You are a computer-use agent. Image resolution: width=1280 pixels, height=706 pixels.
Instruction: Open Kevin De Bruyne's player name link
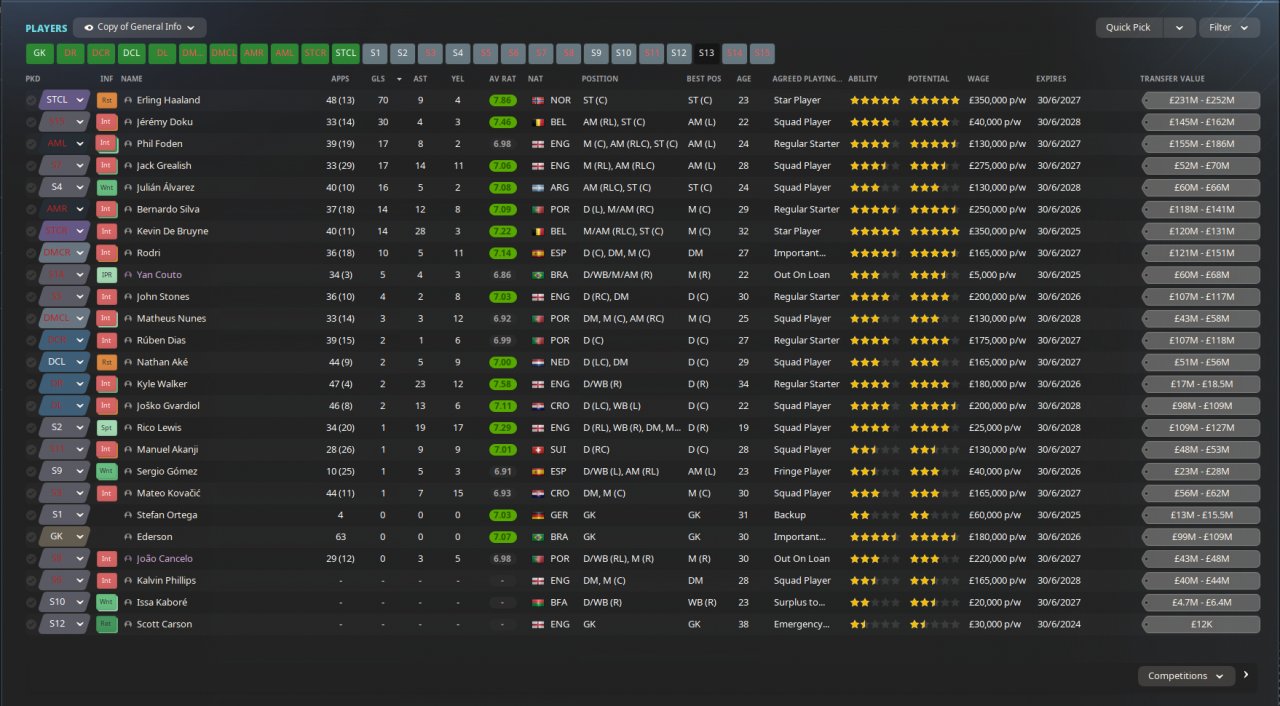[x=172, y=231]
